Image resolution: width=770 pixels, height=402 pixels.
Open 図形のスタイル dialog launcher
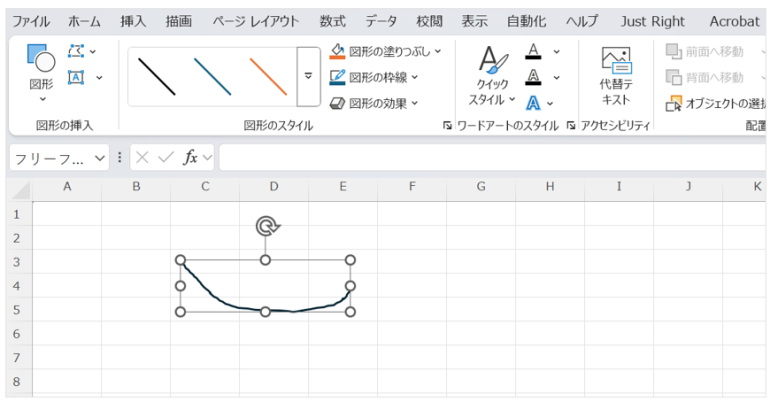click(447, 126)
